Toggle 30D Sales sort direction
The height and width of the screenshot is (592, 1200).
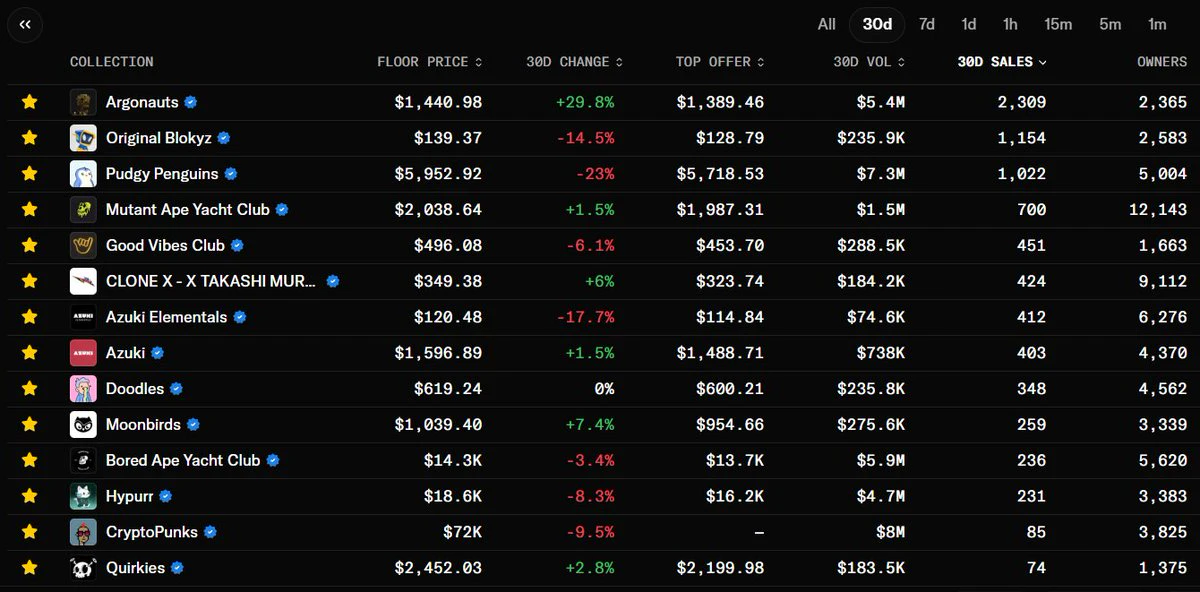click(1002, 62)
